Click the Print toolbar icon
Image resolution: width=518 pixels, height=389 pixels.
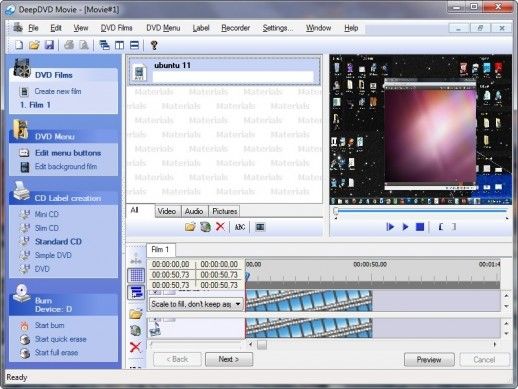[x=69, y=45]
